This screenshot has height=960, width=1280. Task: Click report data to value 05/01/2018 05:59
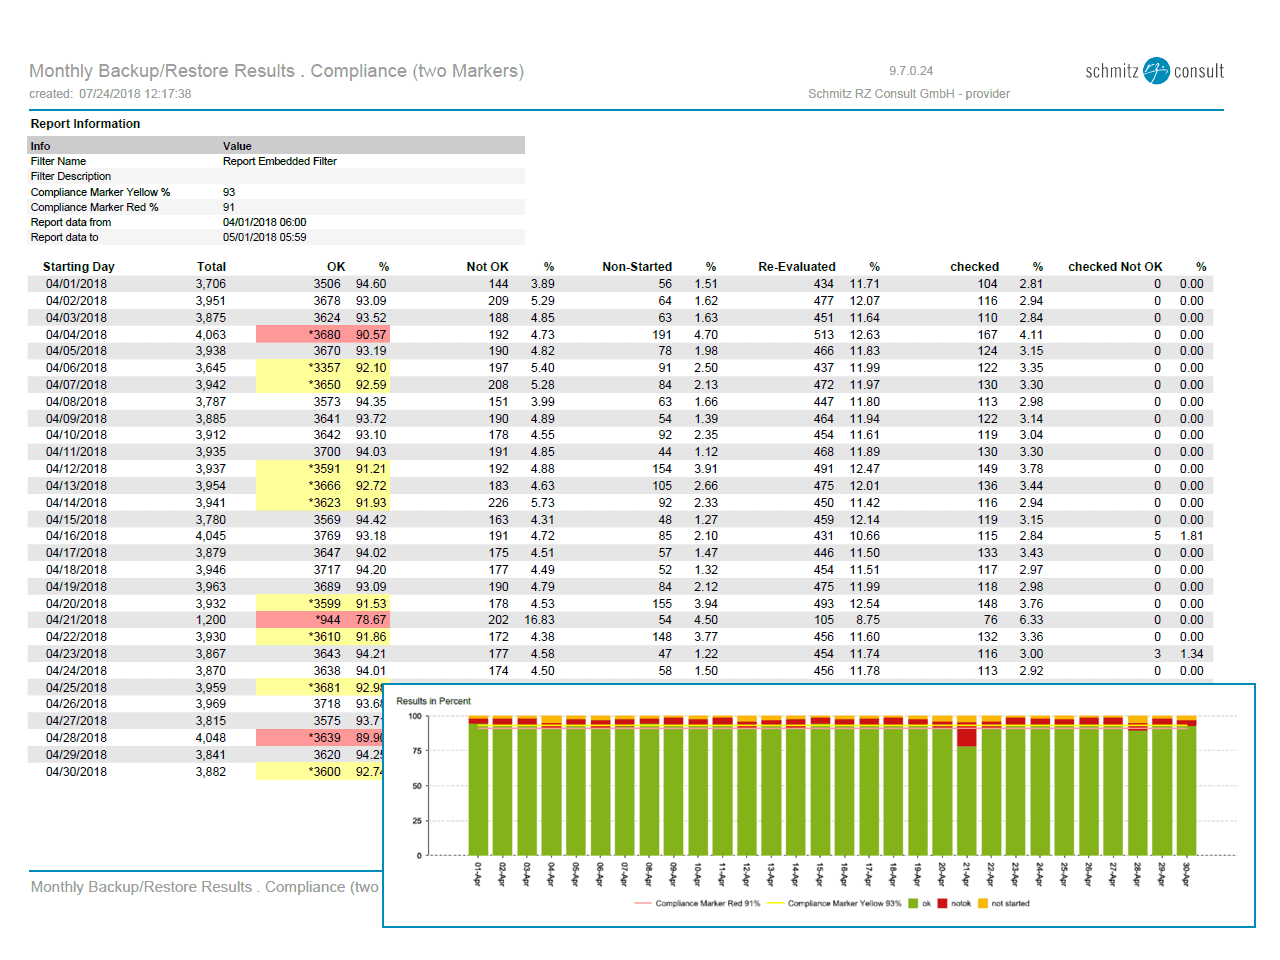click(265, 237)
